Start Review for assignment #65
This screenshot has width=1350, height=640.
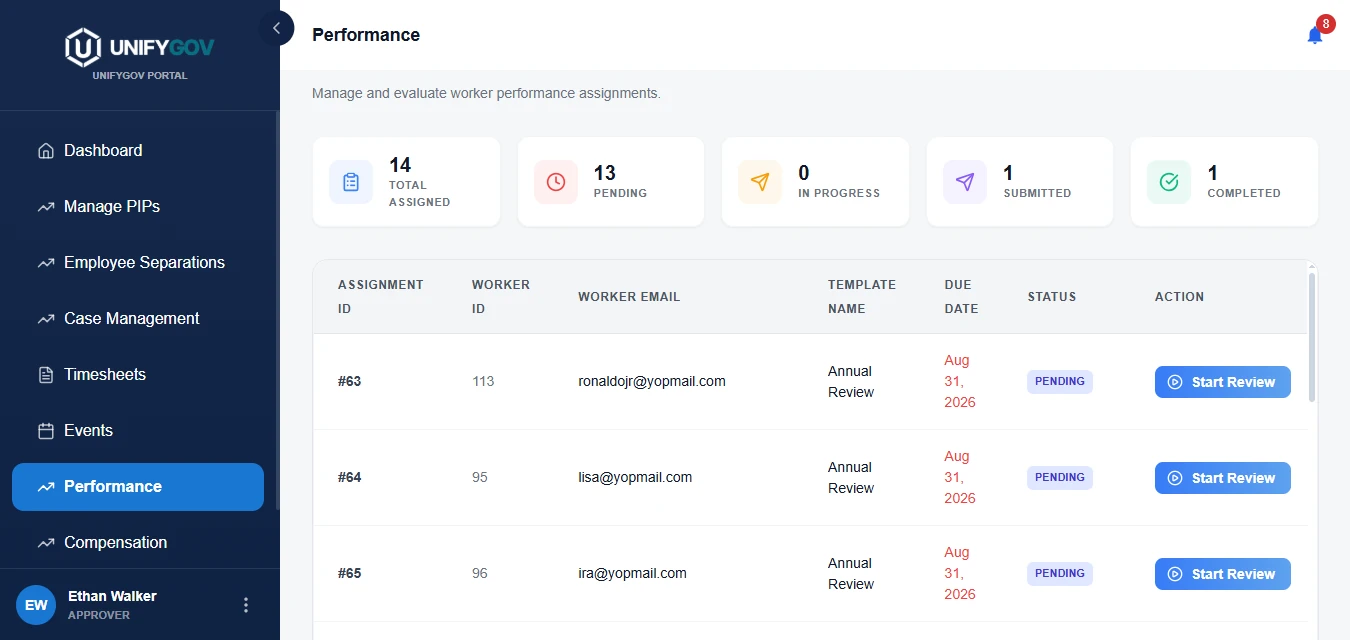click(1223, 574)
